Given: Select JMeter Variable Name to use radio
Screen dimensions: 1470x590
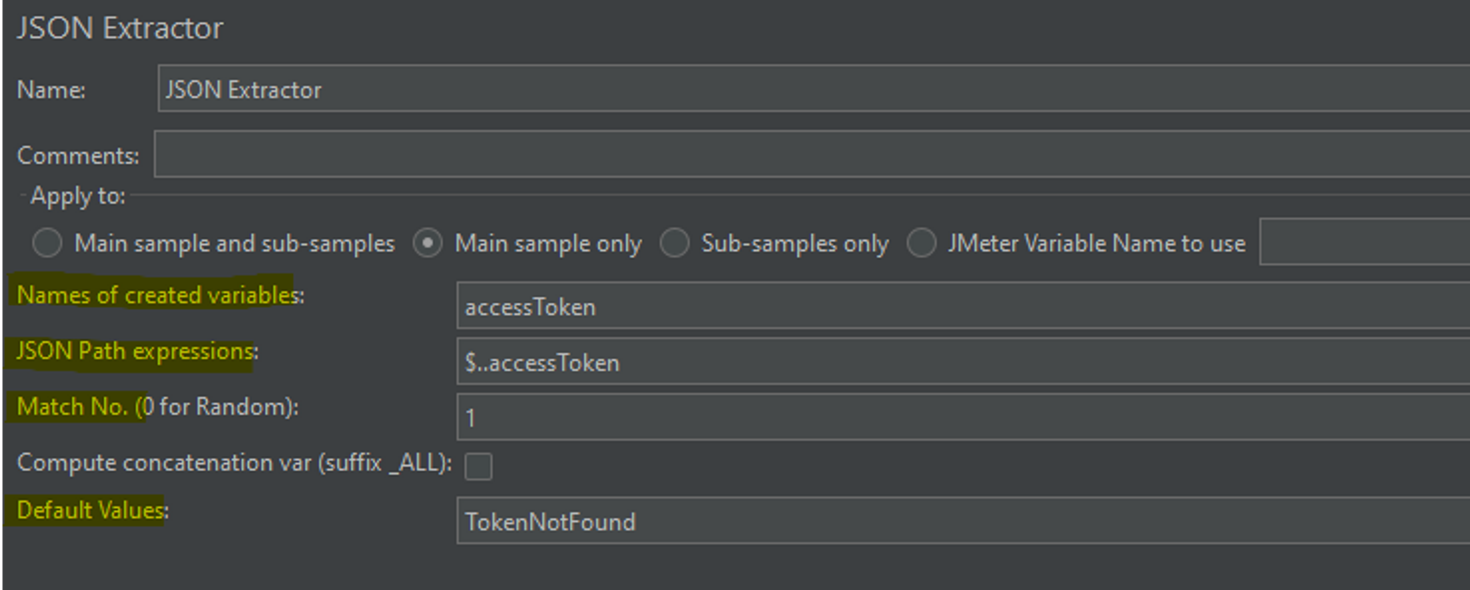Looking at the screenshot, I should (x=921, y=243).
